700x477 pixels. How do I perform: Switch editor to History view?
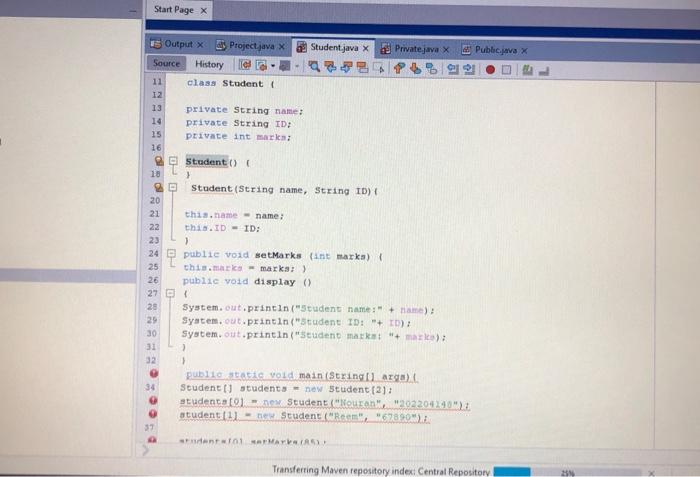tap(209, 64)
